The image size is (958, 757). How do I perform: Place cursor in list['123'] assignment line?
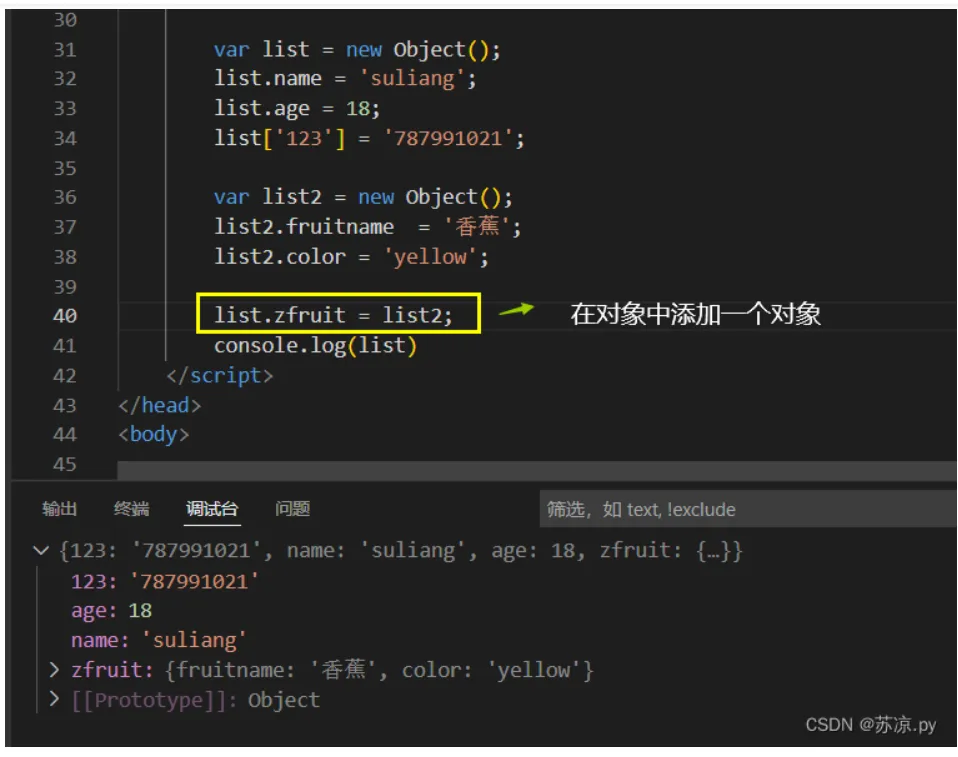369,138
